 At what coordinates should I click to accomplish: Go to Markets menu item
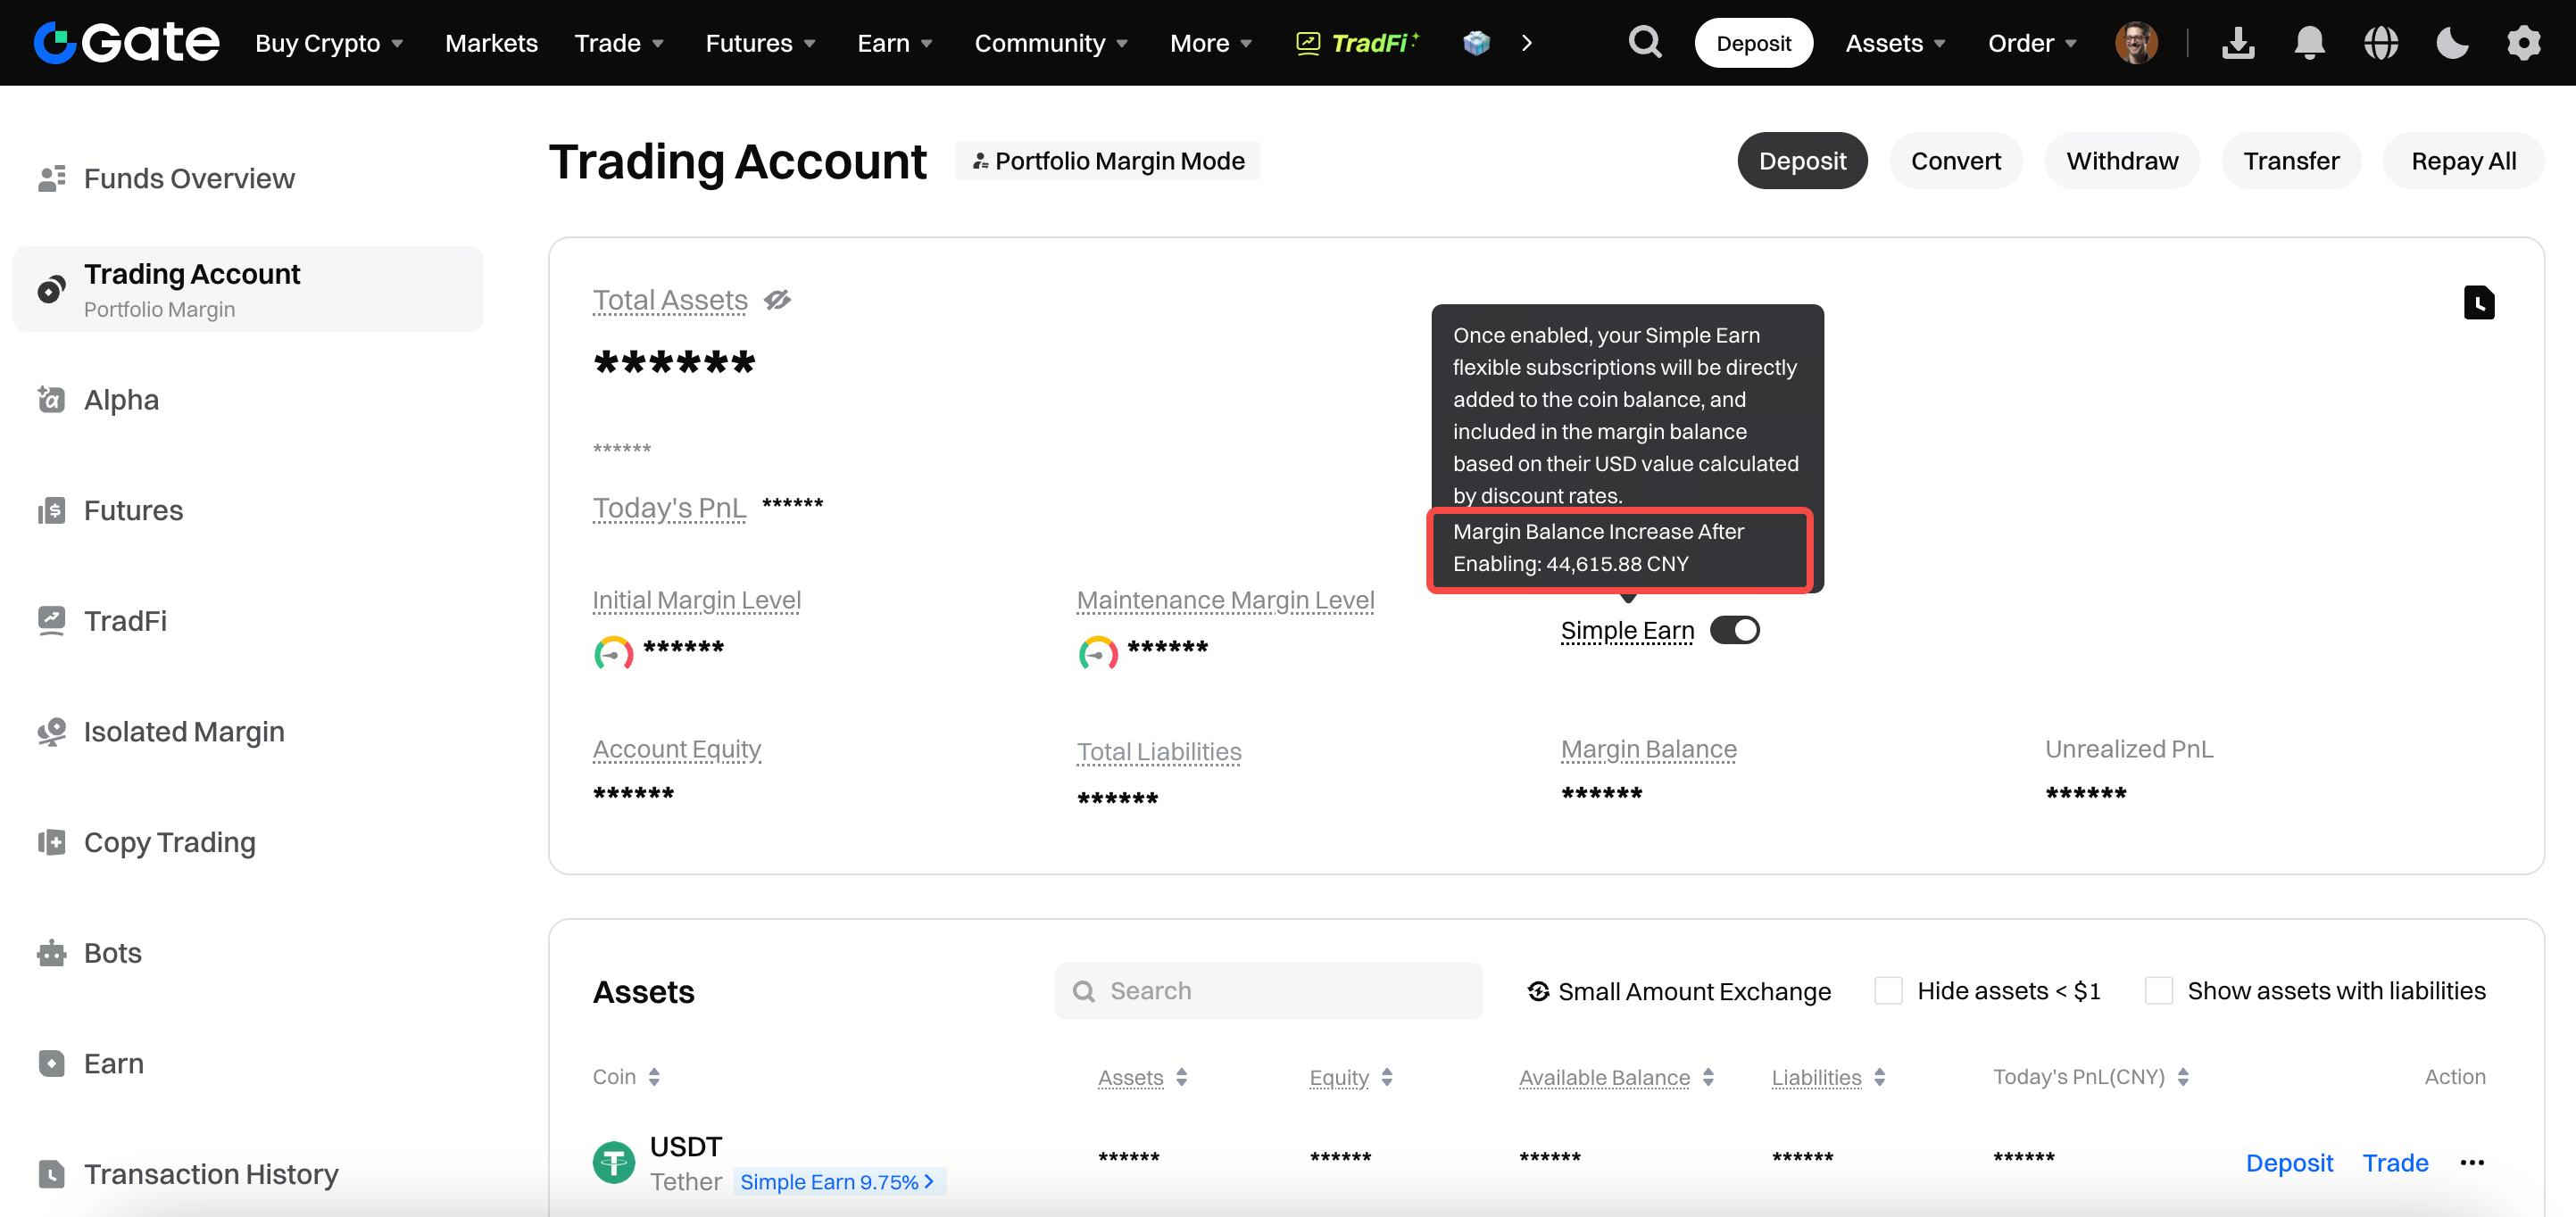click(491, 43)
